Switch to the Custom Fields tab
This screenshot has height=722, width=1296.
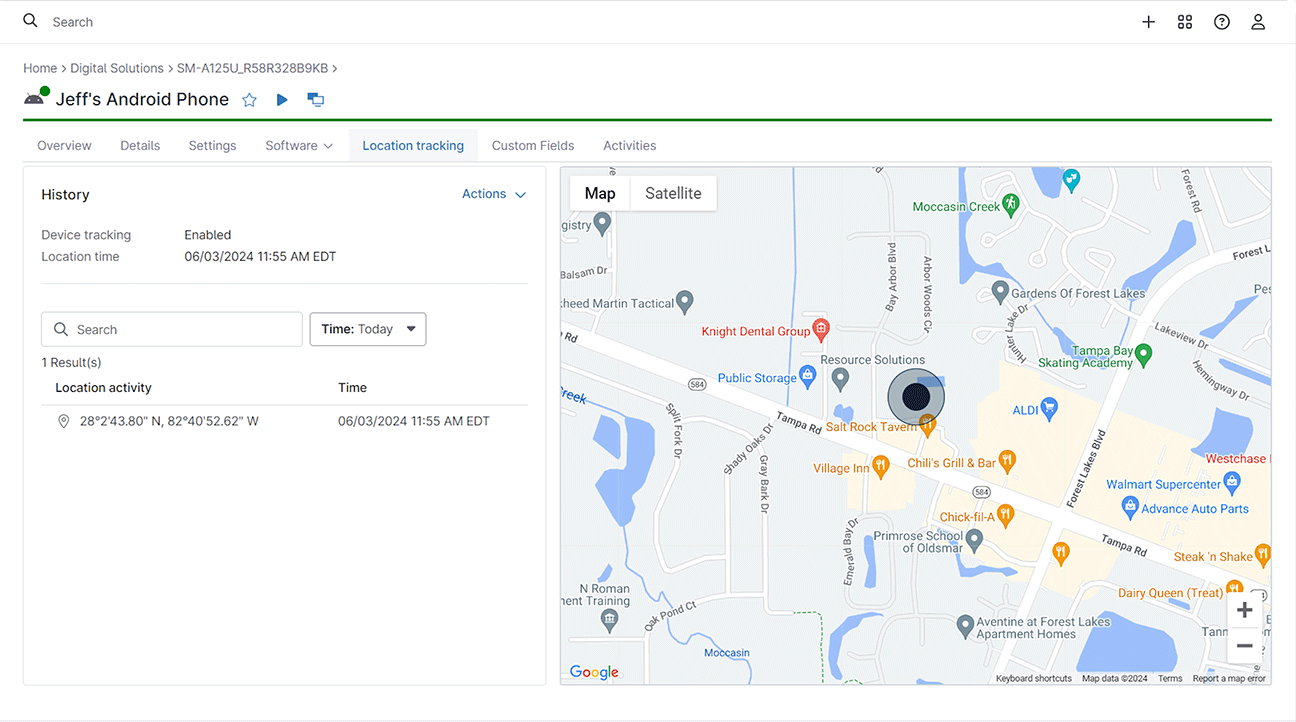533,145
